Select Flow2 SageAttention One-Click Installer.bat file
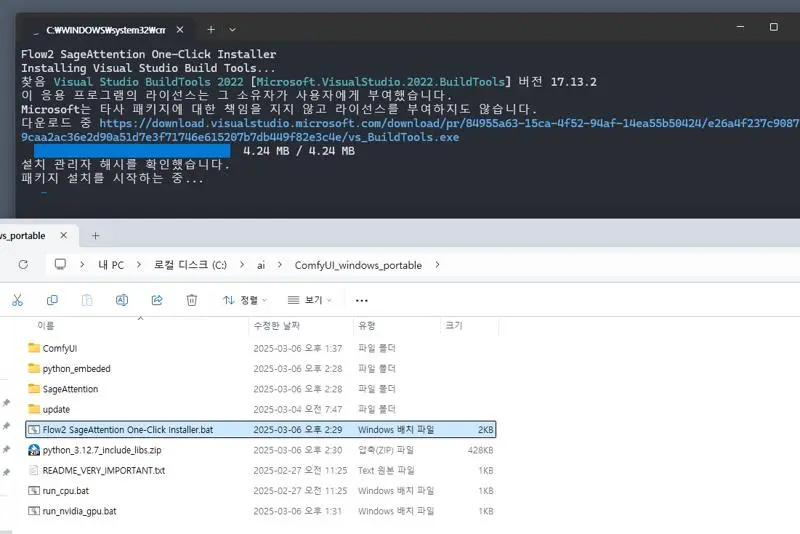Viewport: 800px width, 534px height. pos(260,429)
